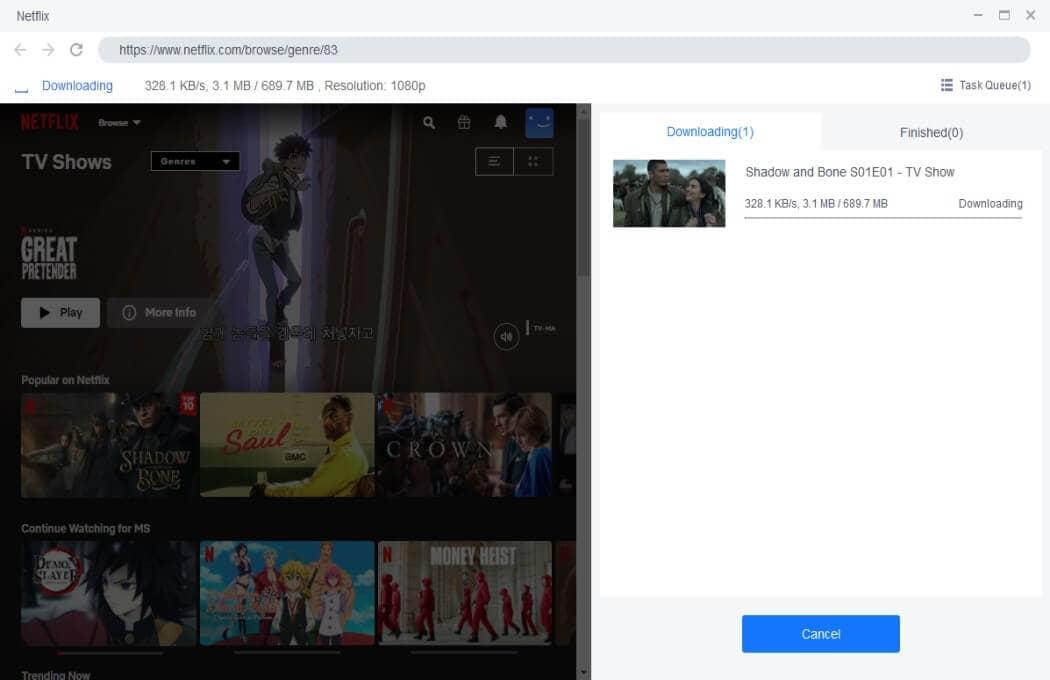Click the Trending Now heading

(56, 675)
